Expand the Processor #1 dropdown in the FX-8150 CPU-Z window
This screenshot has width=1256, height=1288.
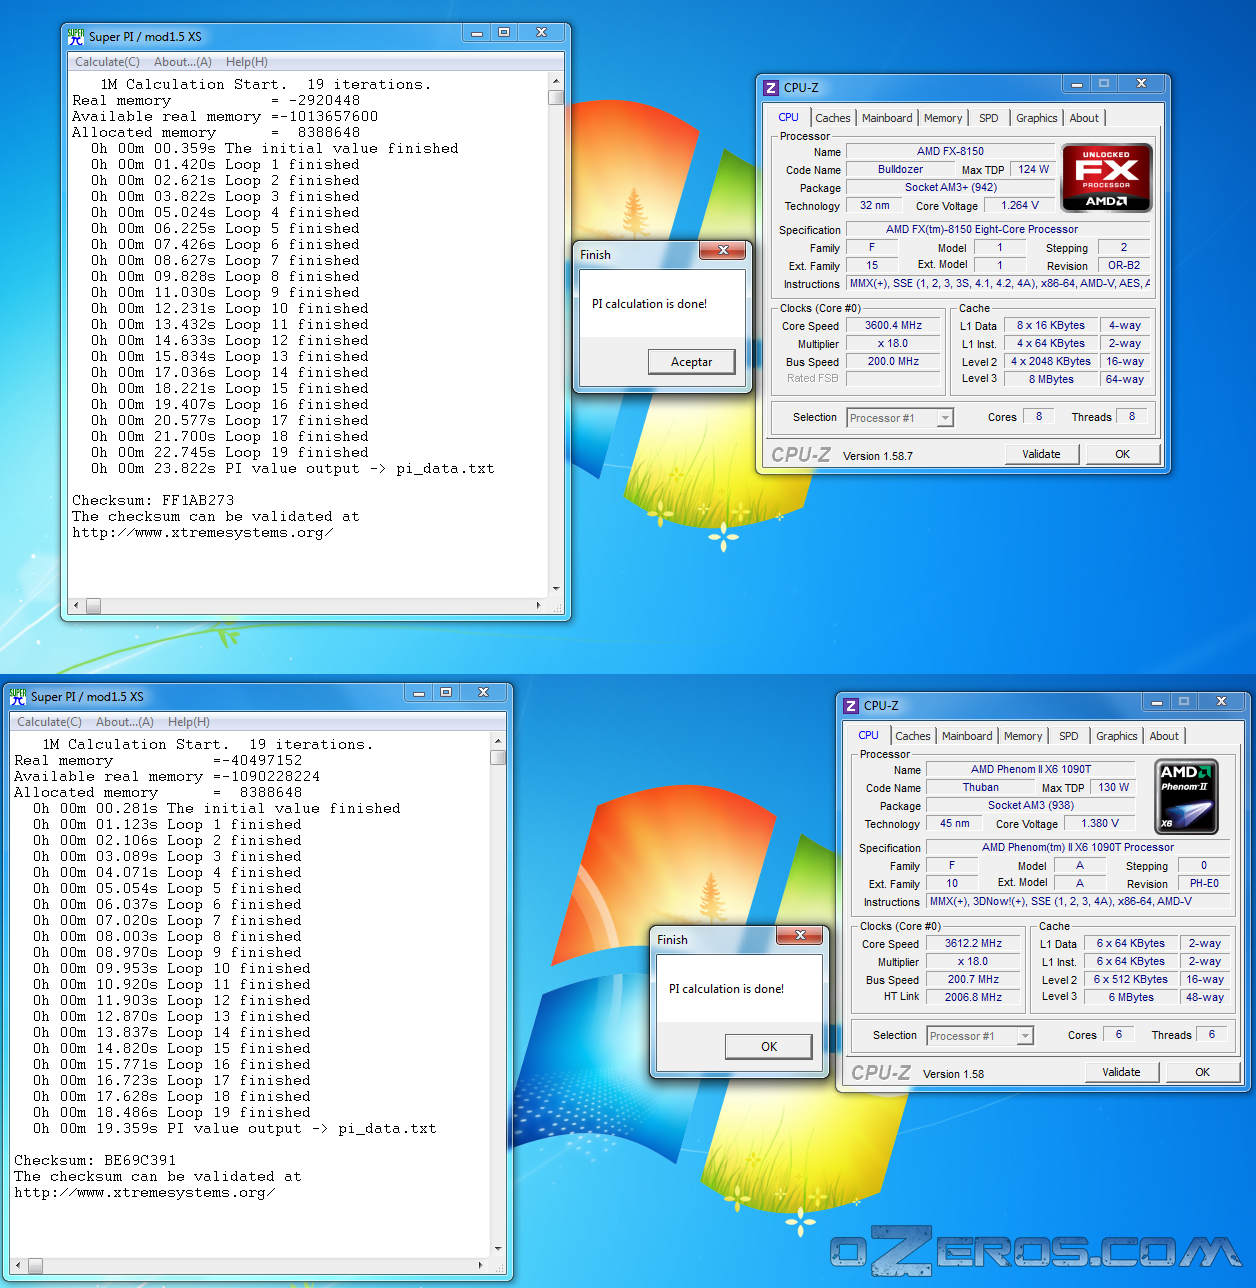945,418
